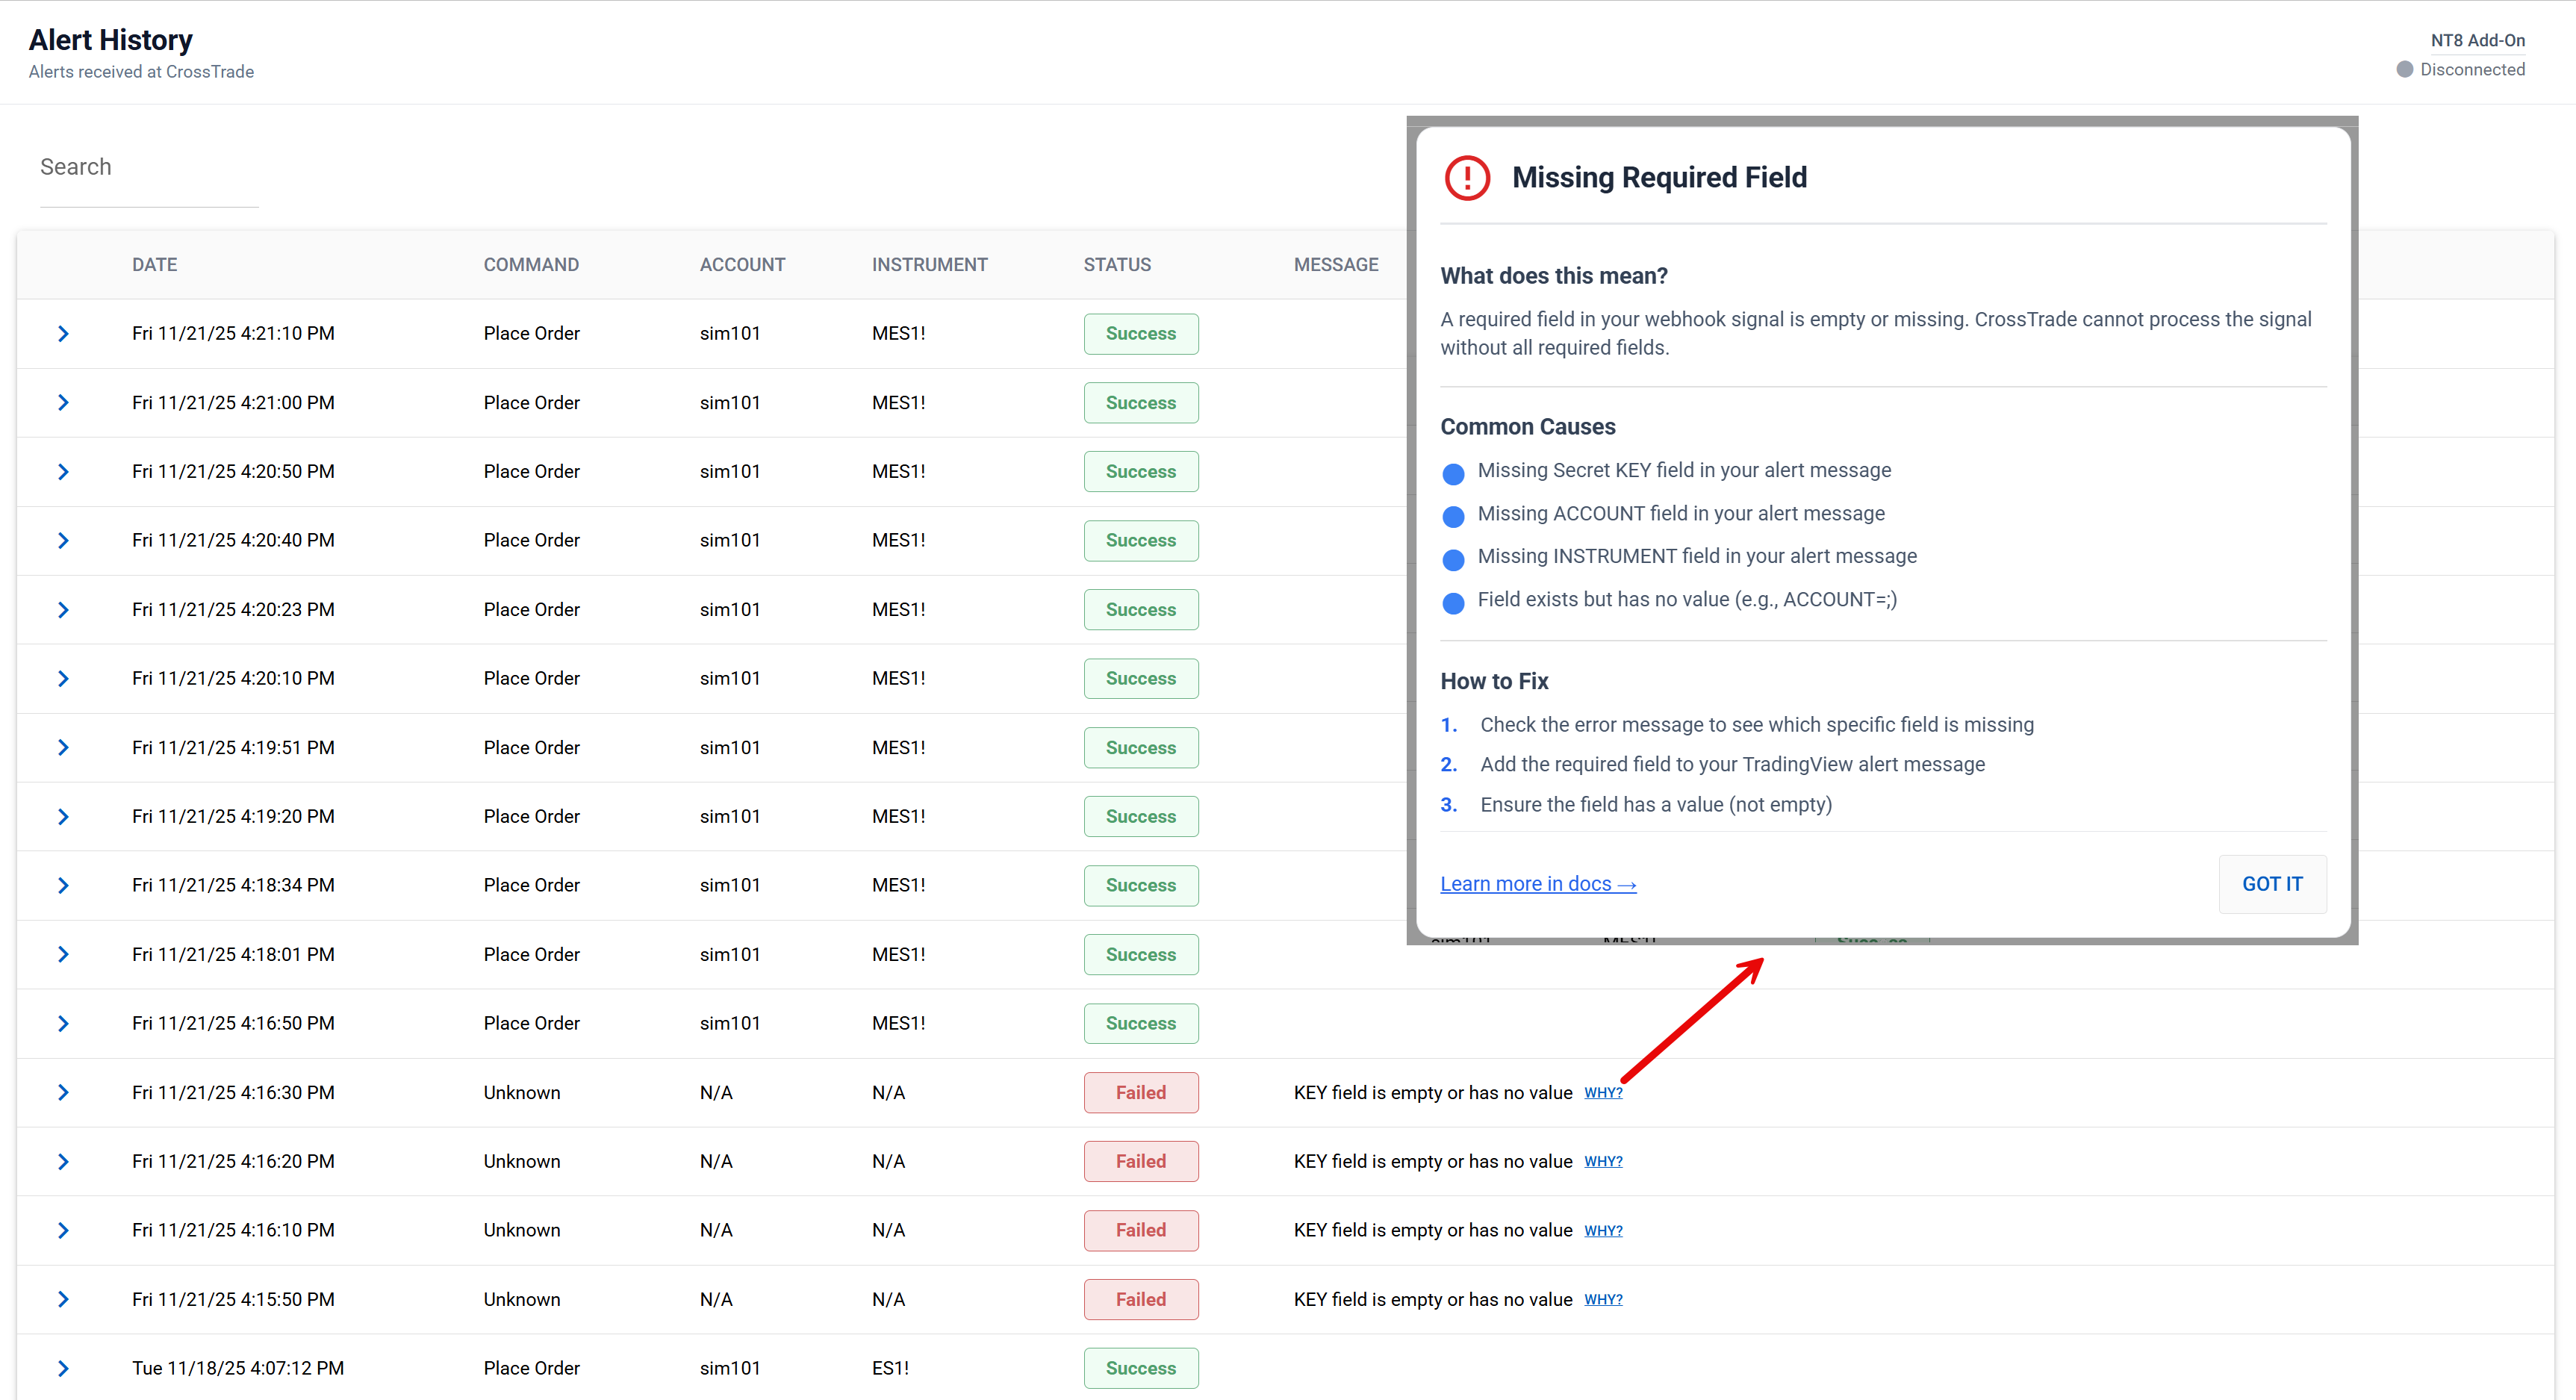
Task: Open Learn more in docs link
Action: click(x=1537, y=884)
